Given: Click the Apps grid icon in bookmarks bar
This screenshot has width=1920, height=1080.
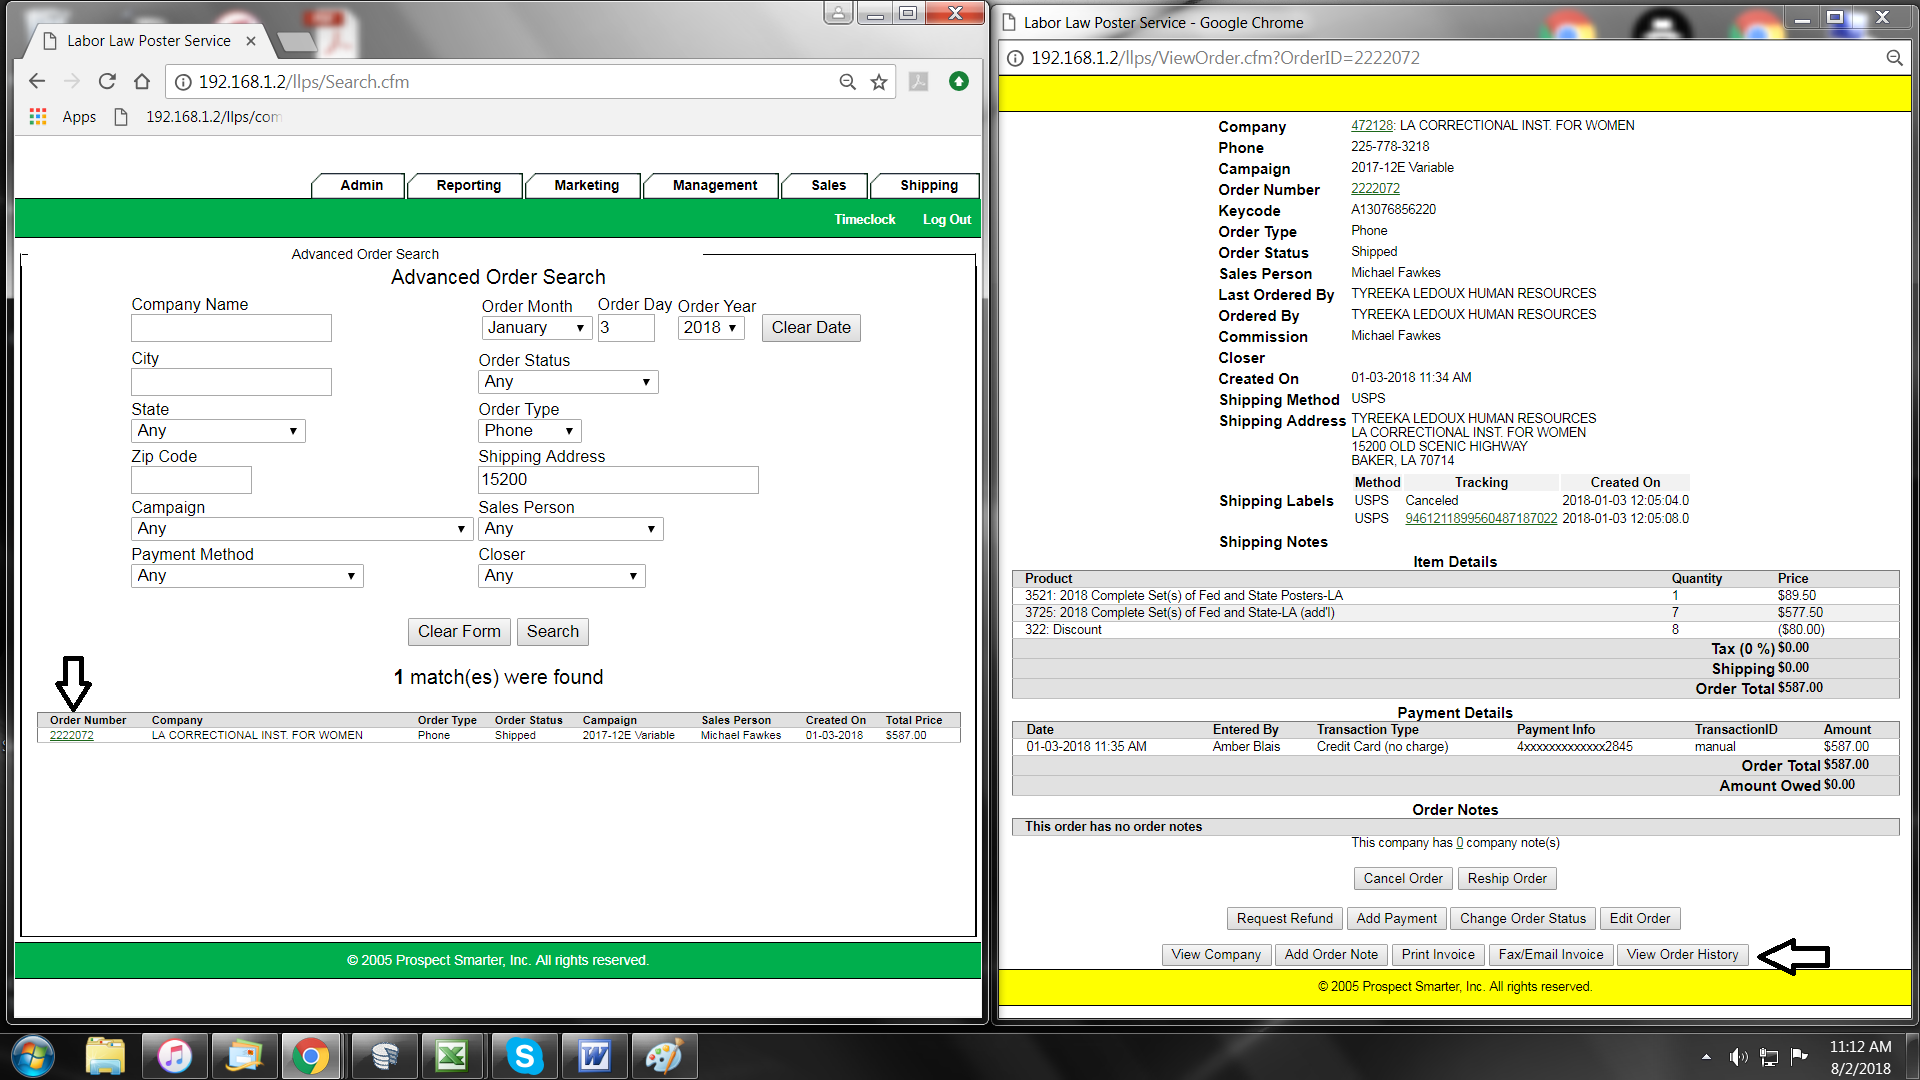Looking at the screenshot, I should (x=38, y=117).
